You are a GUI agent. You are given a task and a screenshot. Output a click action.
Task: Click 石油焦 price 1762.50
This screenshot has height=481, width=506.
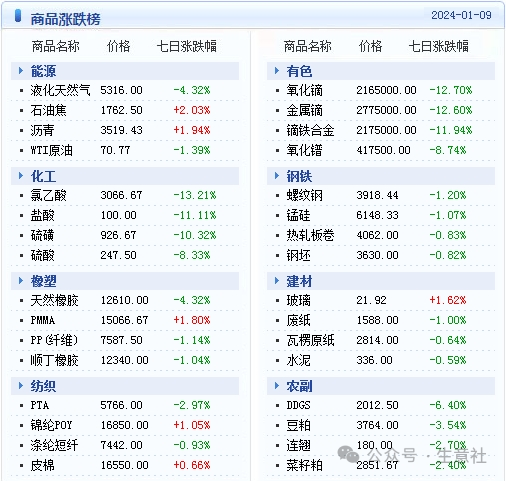point(122,110)
